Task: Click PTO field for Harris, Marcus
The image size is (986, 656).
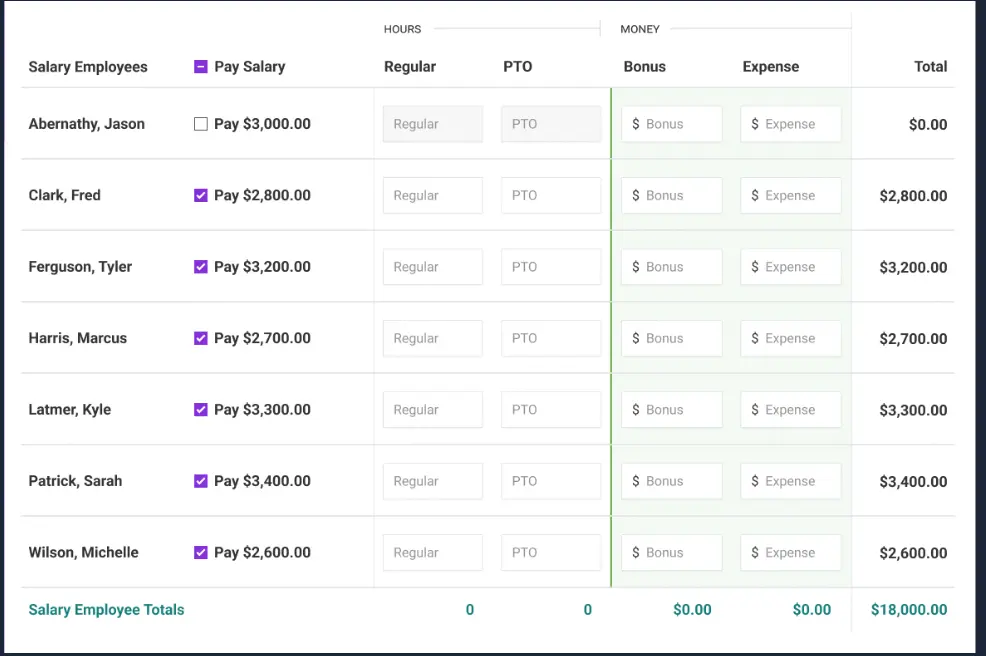Action: [x=551, y=338]
